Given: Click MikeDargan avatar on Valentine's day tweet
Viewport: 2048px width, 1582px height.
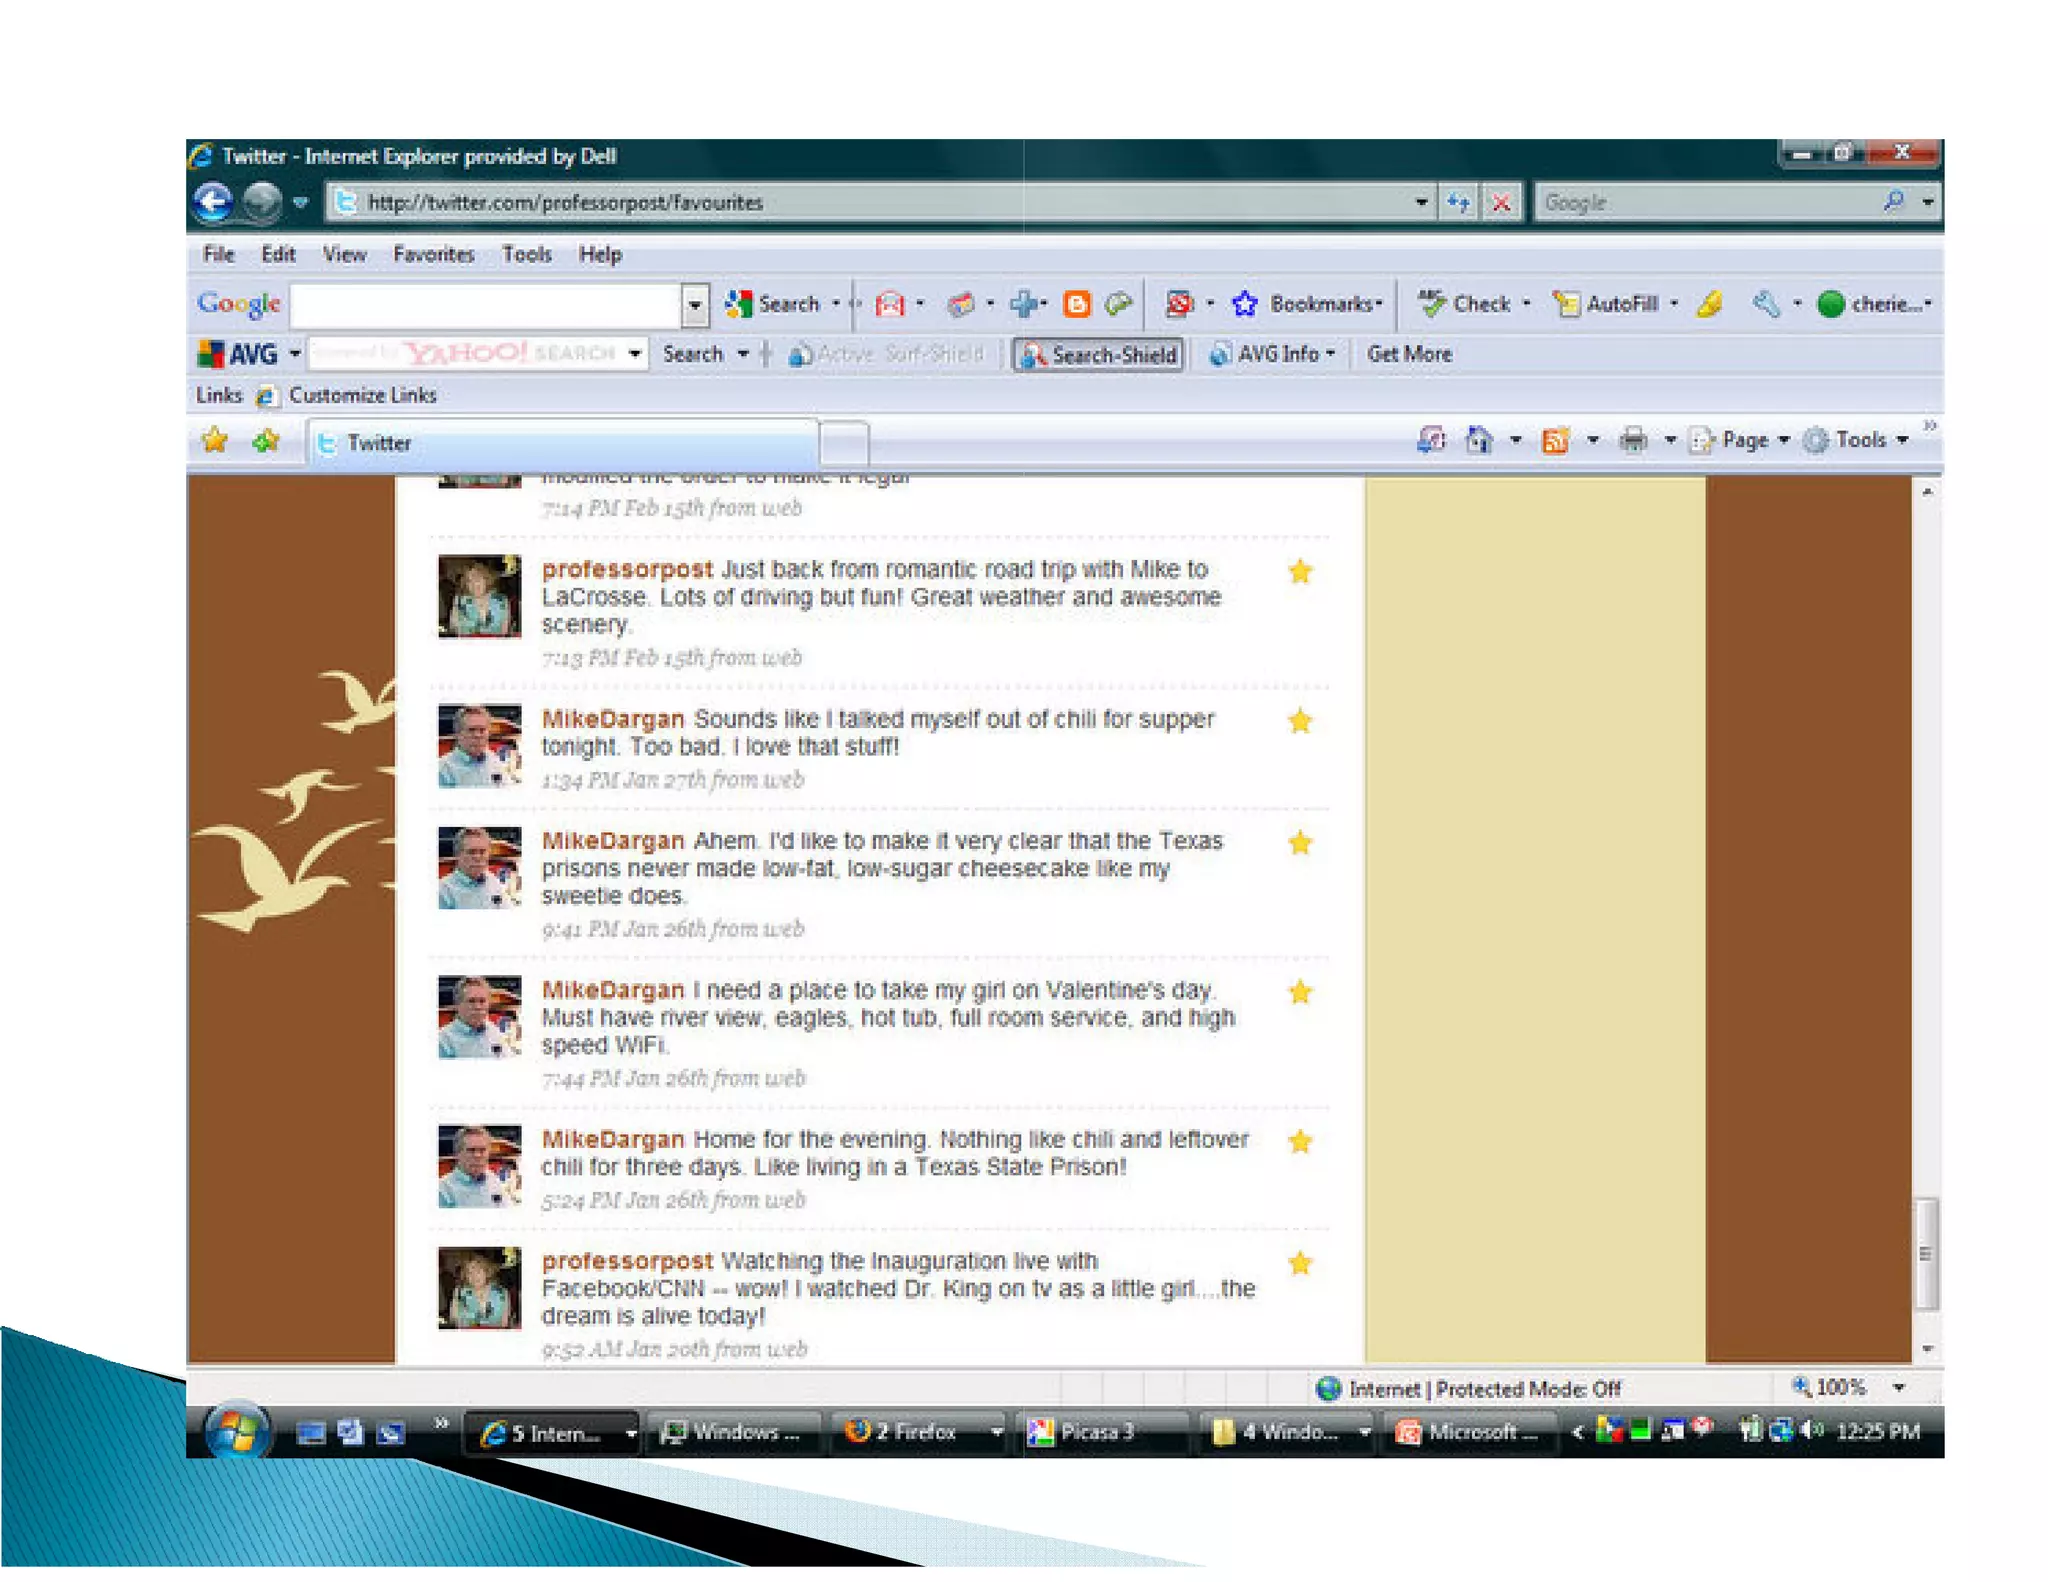Looking at the screenshot, I should [480, 1017].
